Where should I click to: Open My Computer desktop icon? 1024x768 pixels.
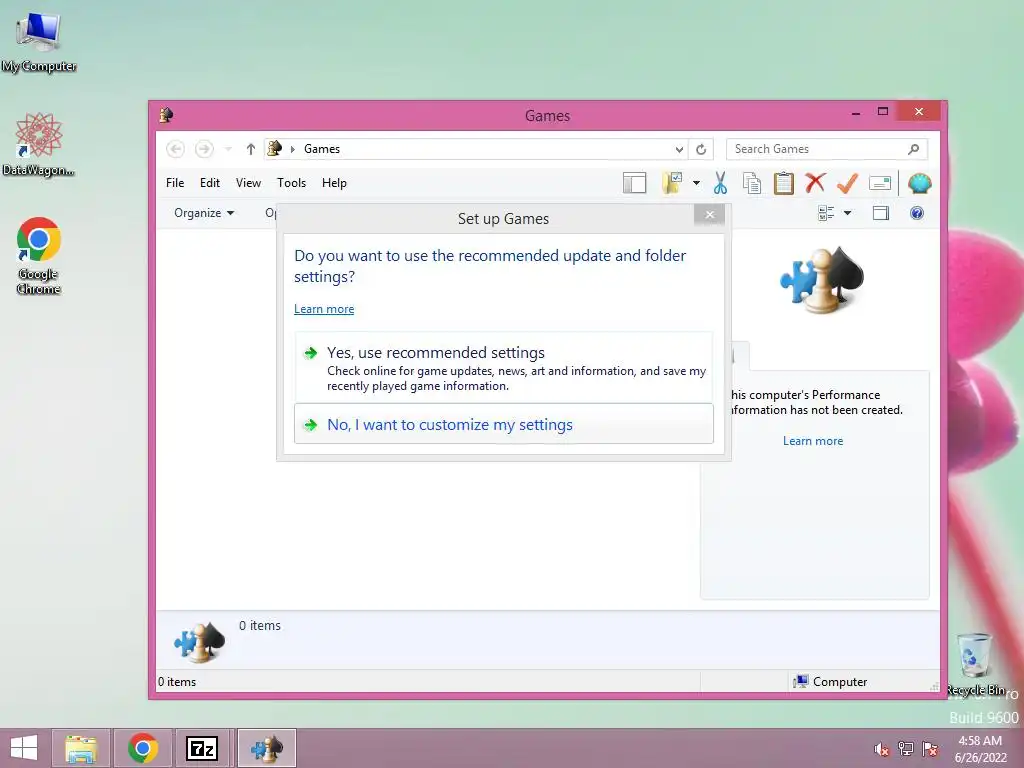39,42
